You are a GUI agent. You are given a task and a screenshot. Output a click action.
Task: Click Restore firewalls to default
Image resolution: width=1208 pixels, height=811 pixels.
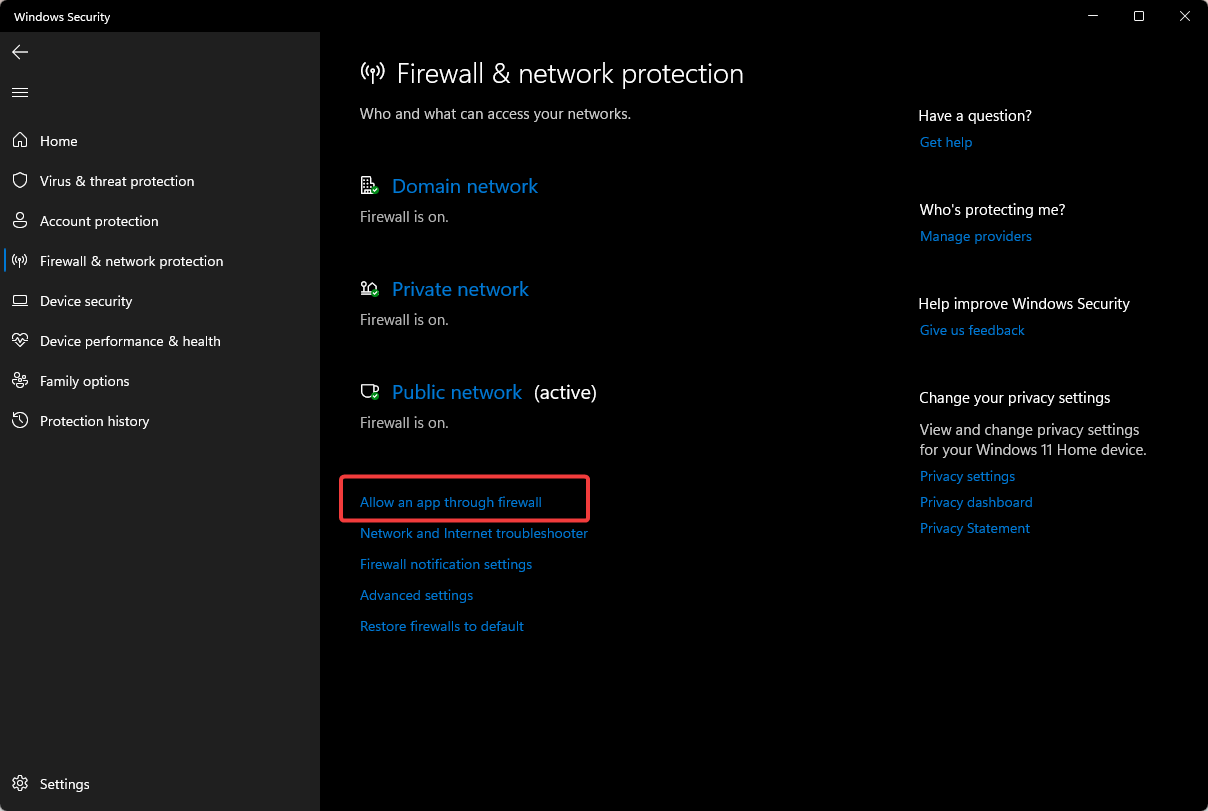[442, 626]
